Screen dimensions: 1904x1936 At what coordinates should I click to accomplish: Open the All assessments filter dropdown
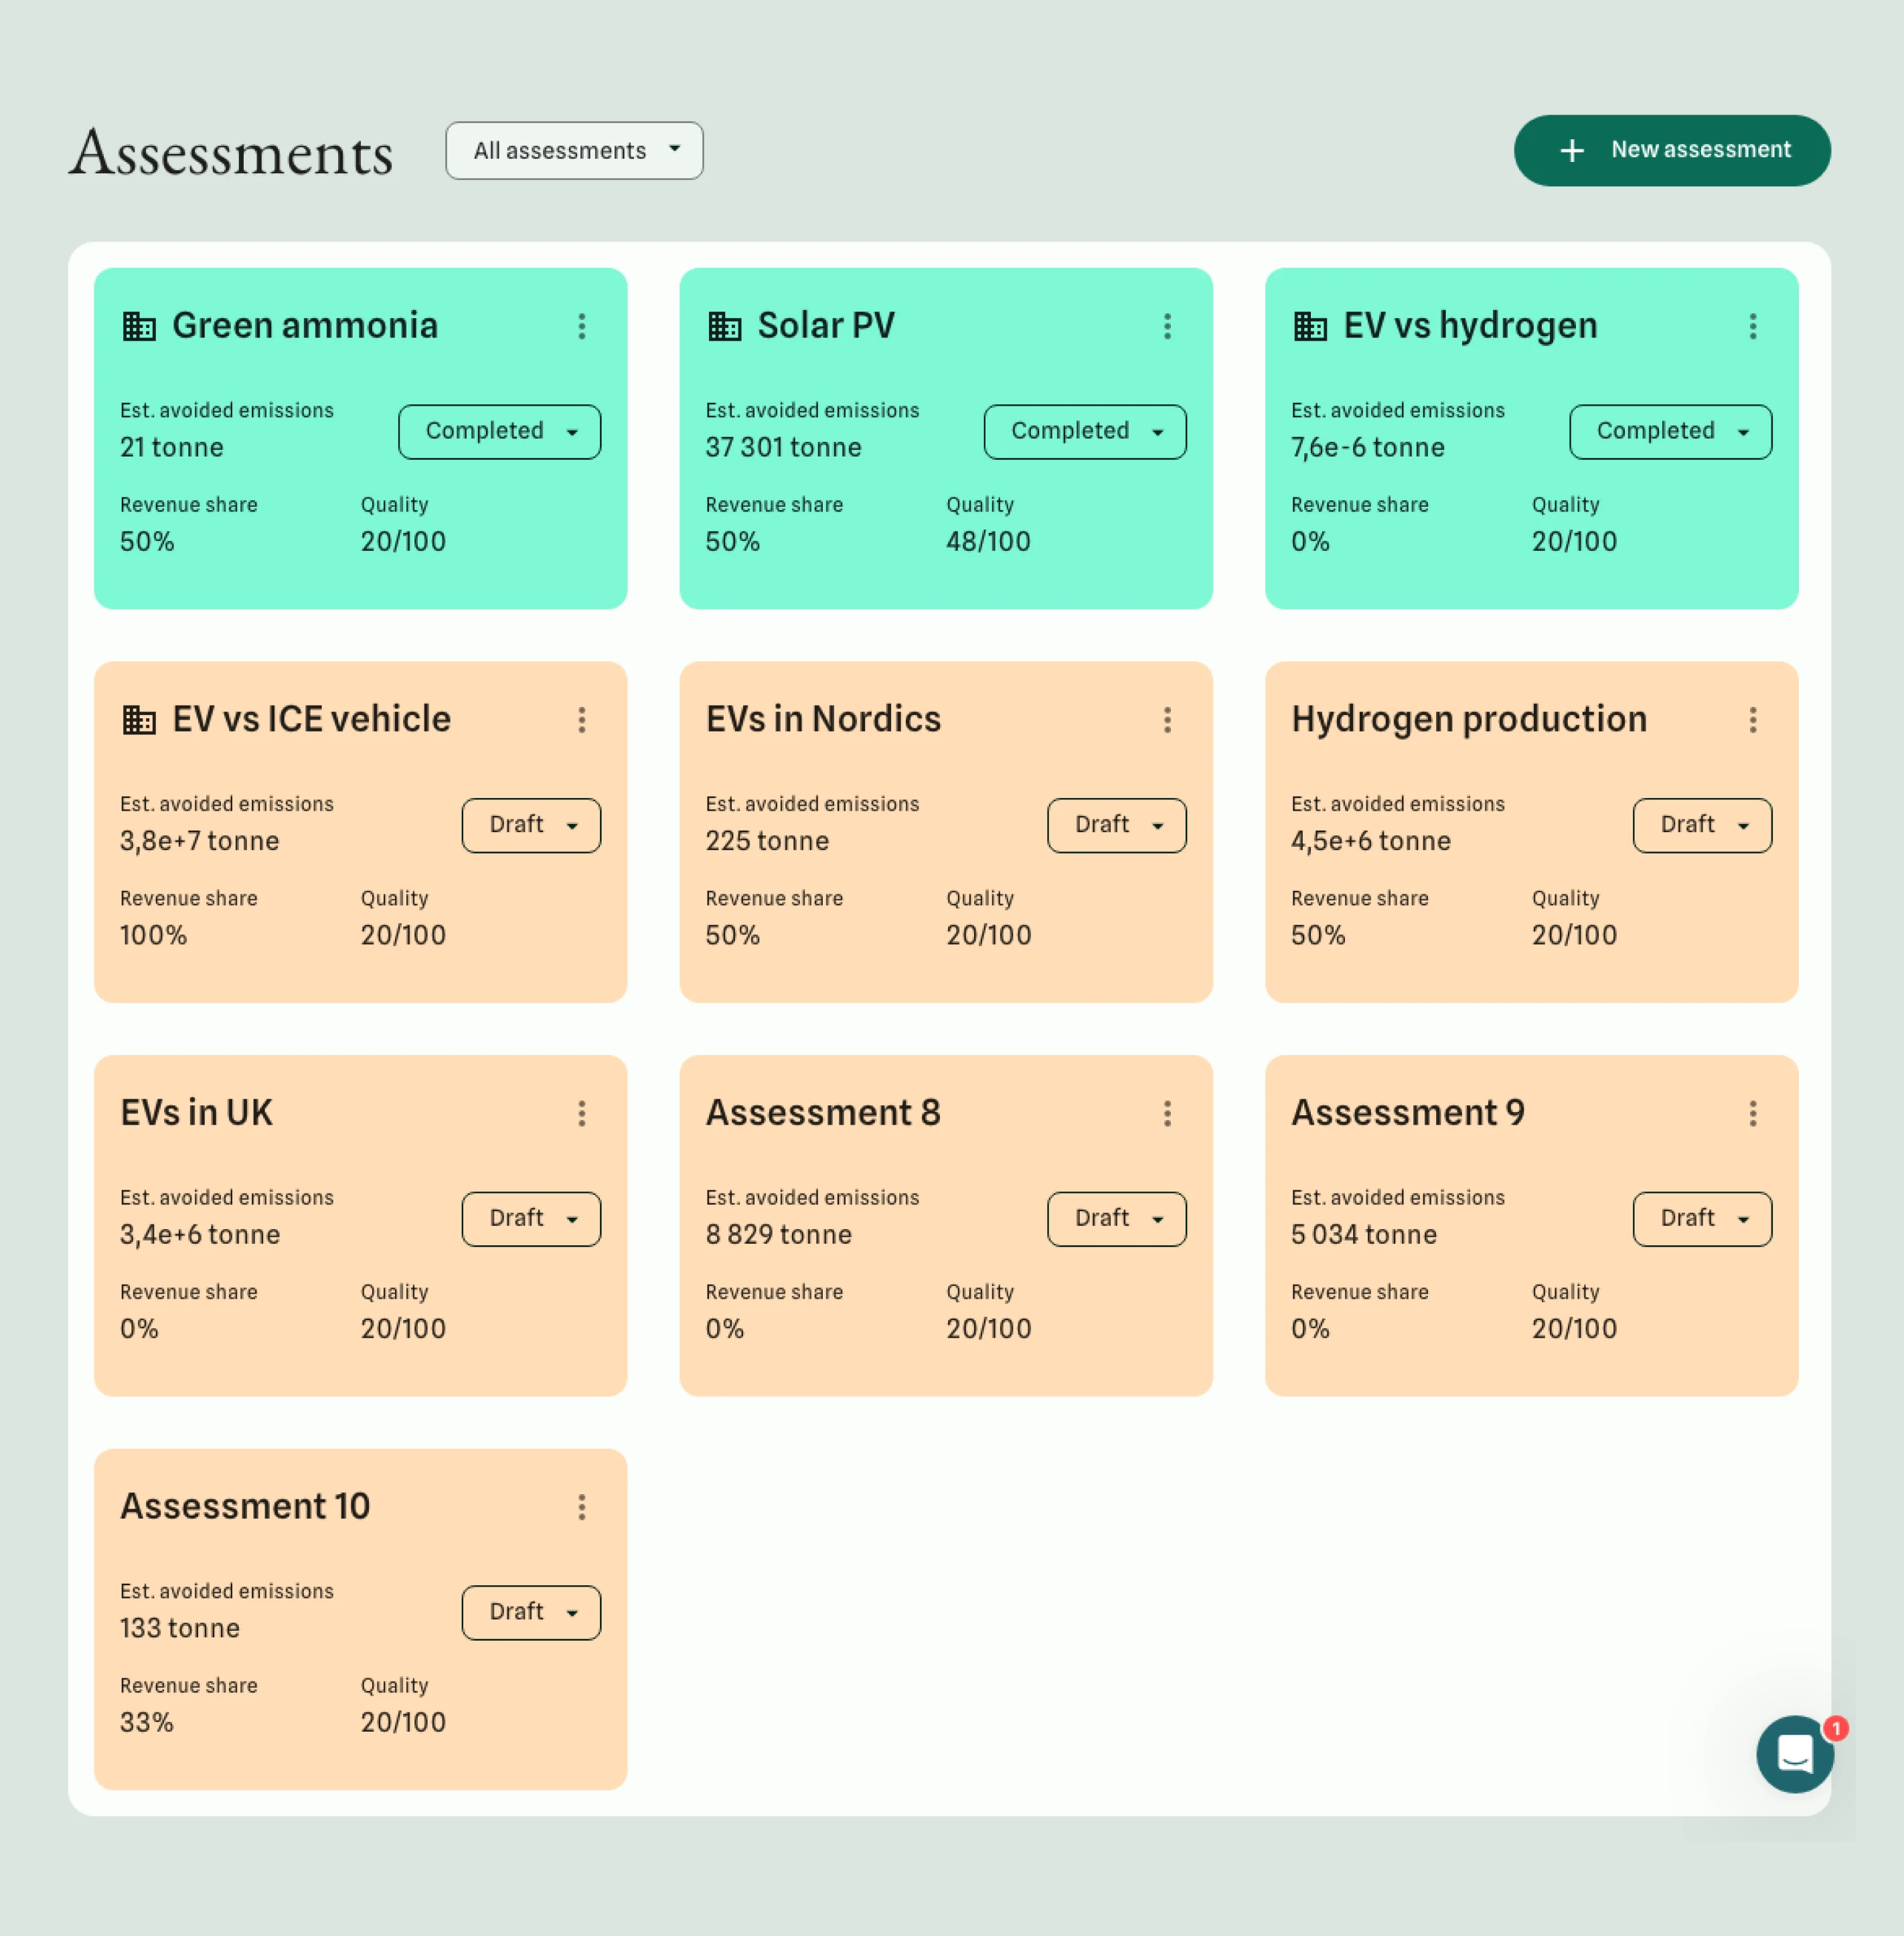(x=574, y=150)
